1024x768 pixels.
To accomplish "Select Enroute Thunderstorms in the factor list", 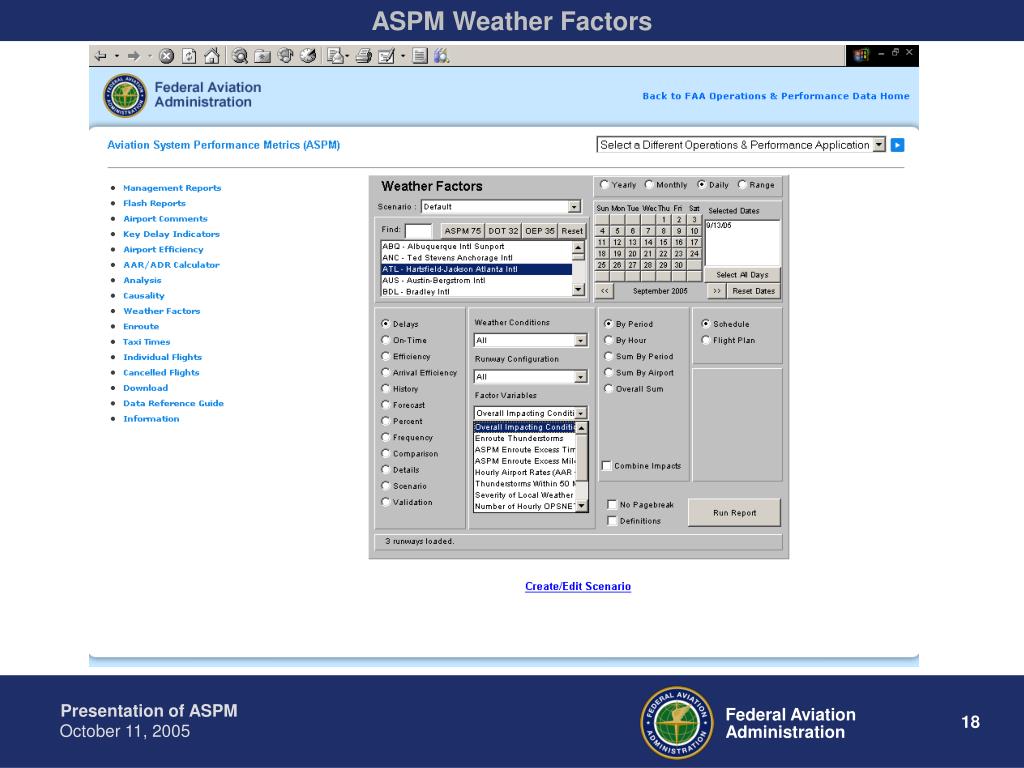I will tap(524, 438).
